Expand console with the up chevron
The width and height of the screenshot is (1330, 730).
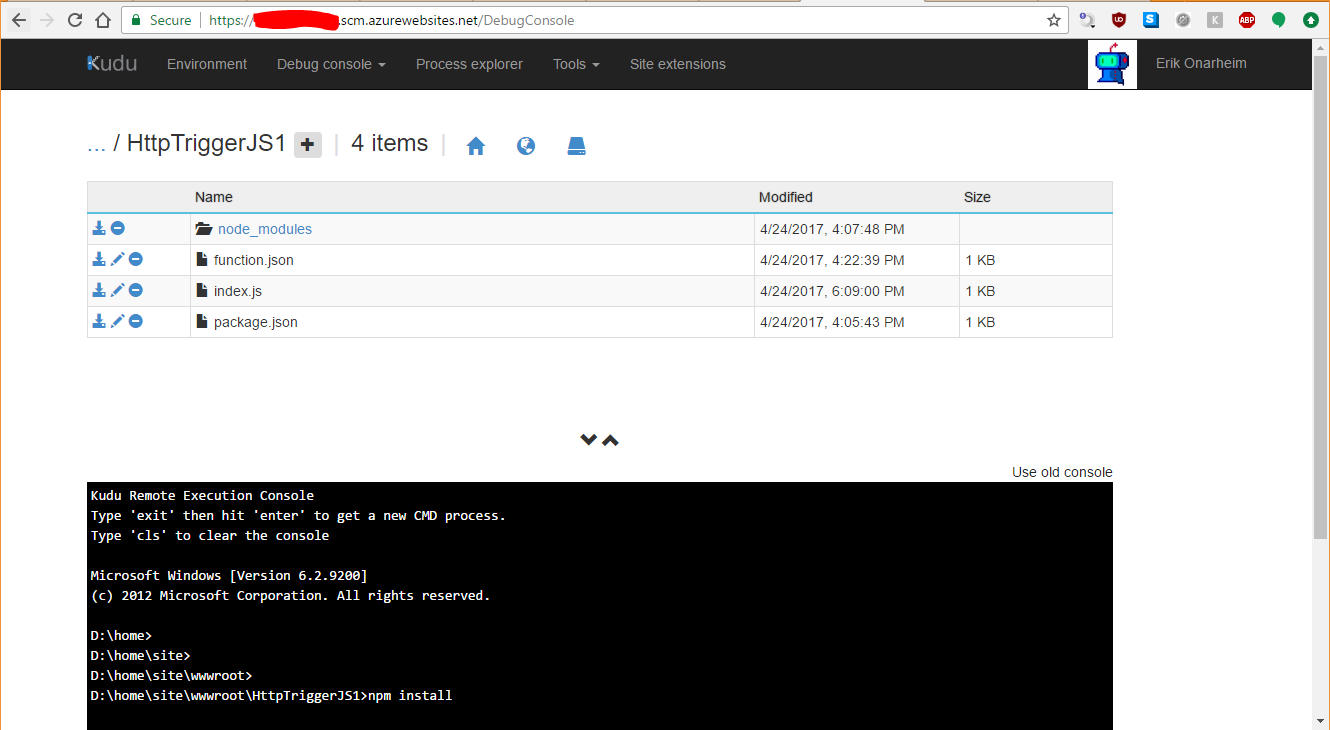pos(611,440)
